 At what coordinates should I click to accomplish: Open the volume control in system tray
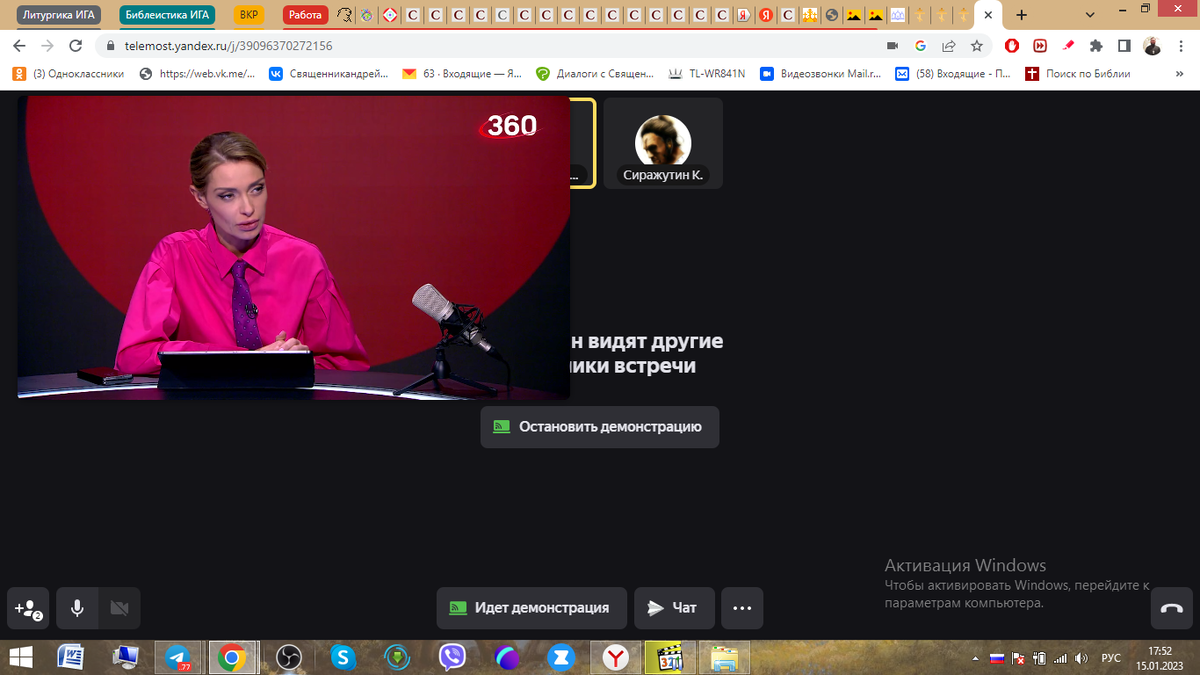[x=1081, y=658]
